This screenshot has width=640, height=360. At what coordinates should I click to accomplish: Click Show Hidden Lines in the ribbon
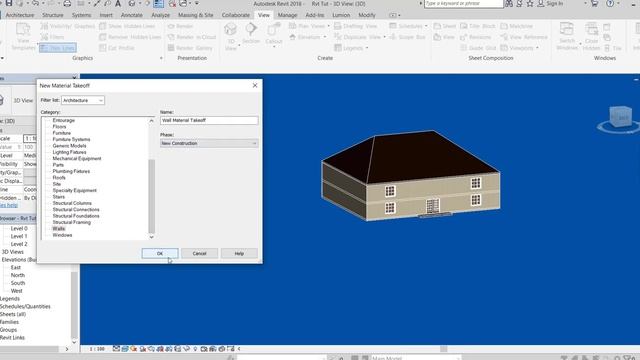tap(127, 26)
